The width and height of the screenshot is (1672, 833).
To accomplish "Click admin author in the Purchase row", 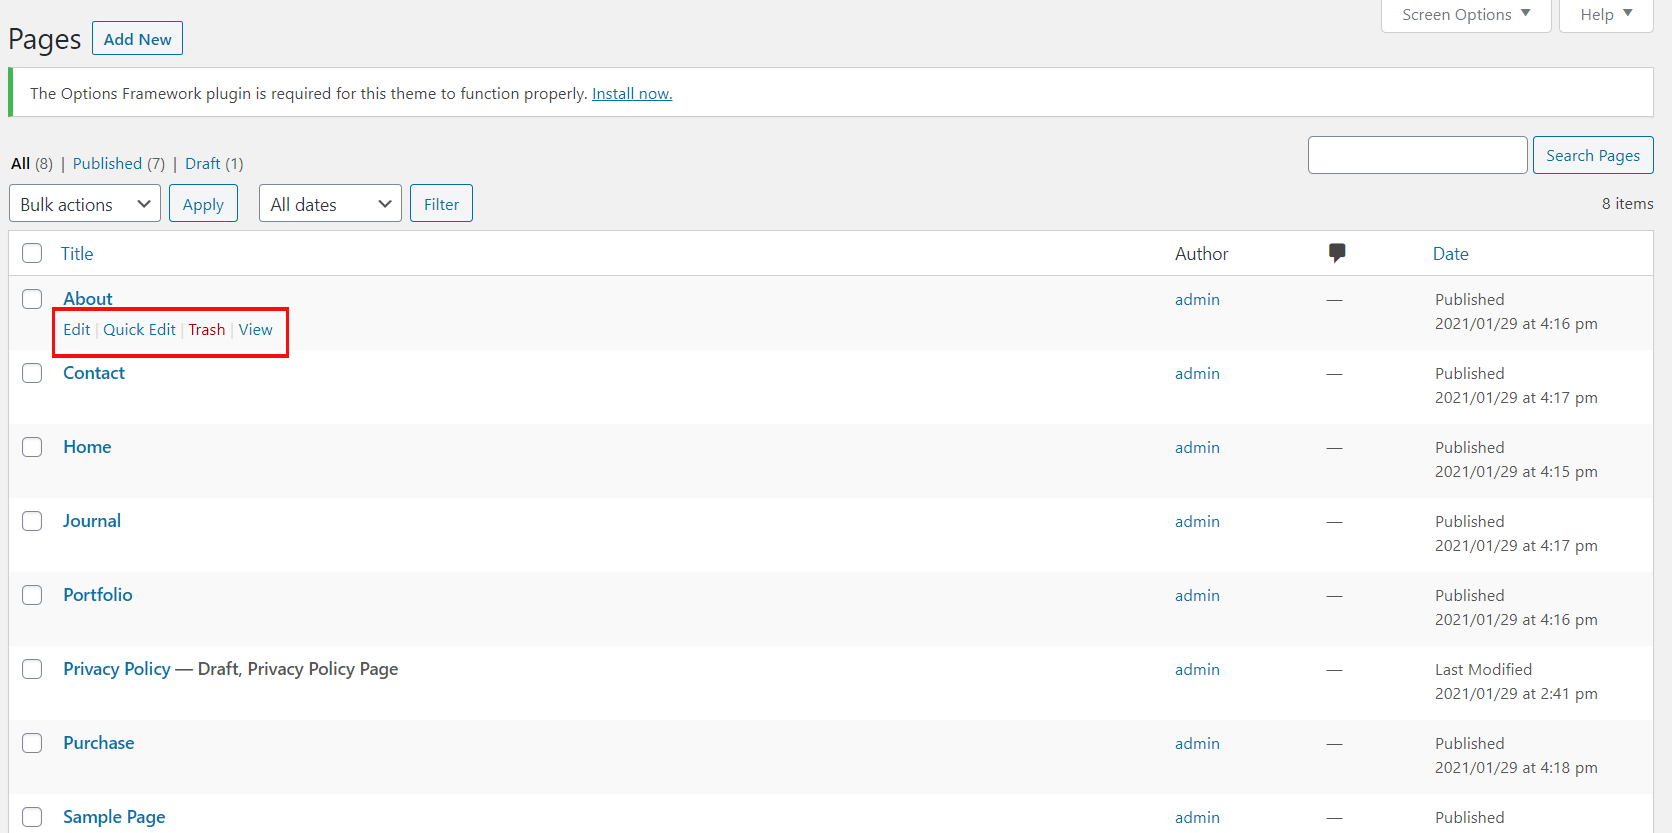I will click(x=1197, y=744).
